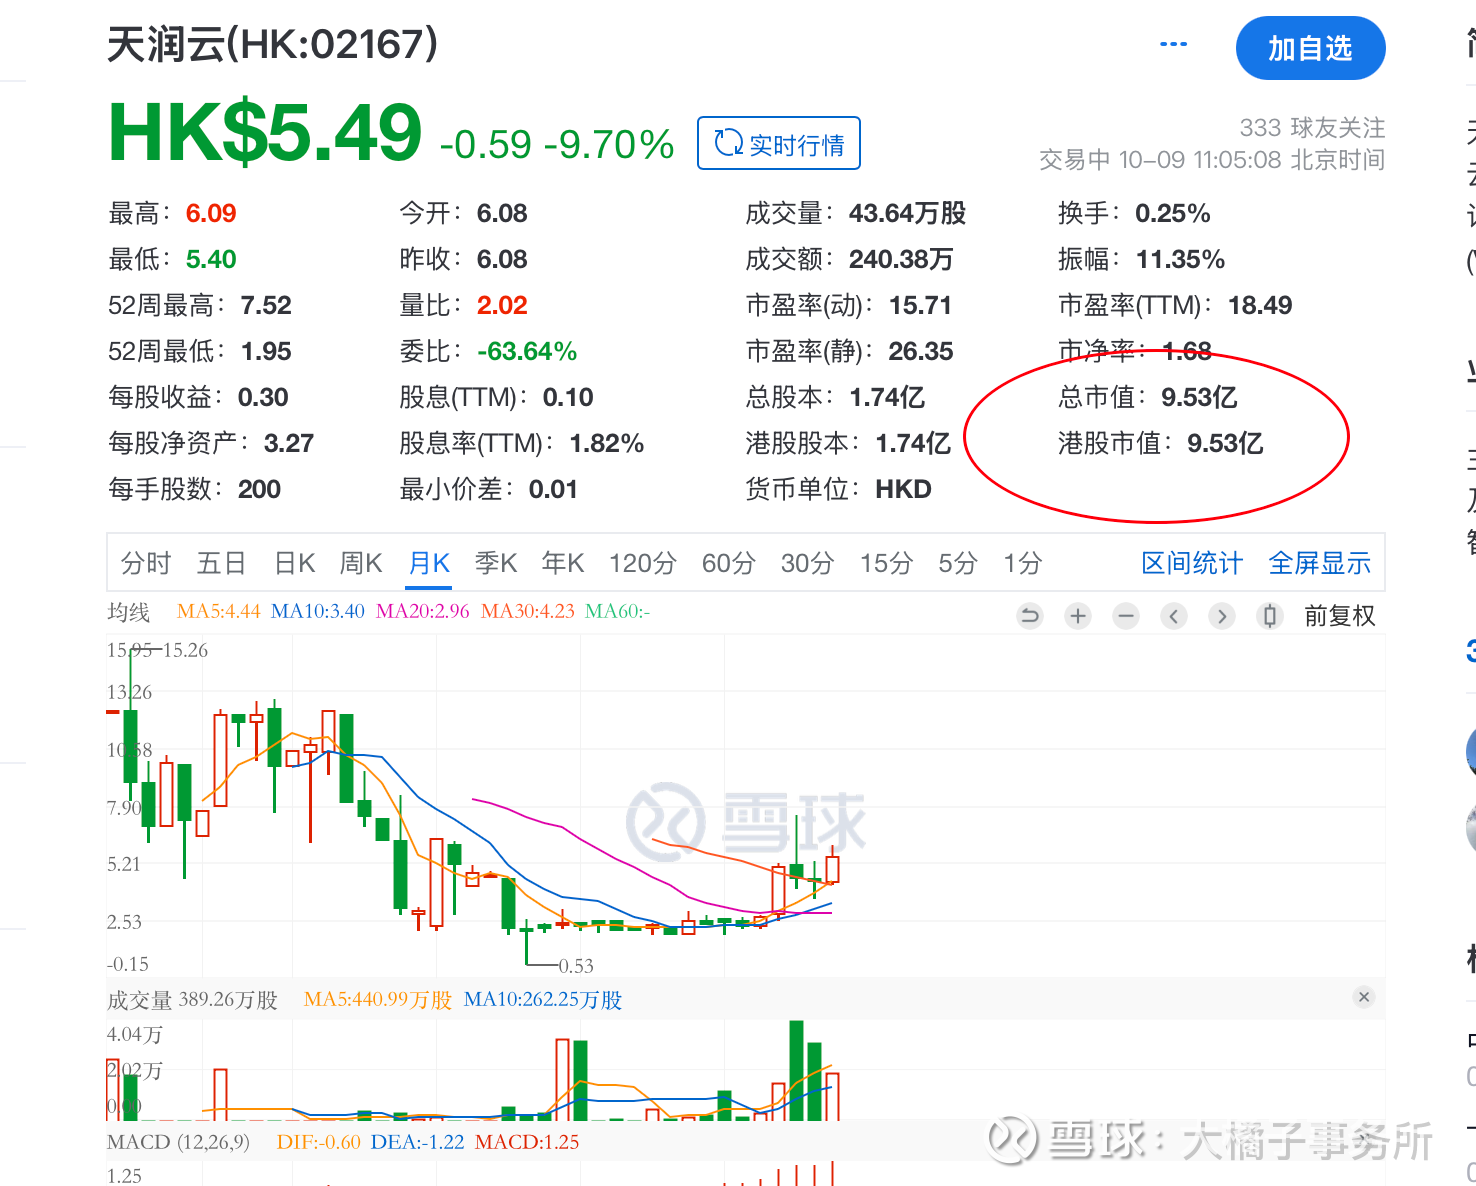Zoom in the chart with plus icon
1476x1186 pixels.
(x=1078, y=616)
